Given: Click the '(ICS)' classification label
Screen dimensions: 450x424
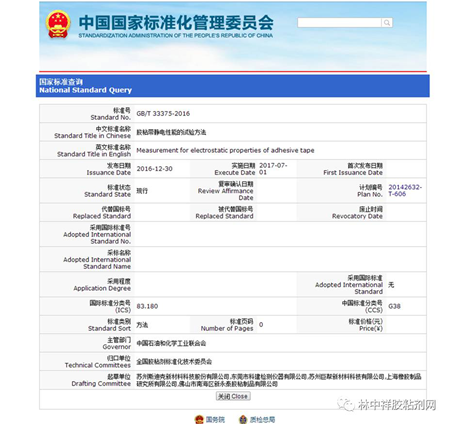Looking at the screenshot, I should pos(123,310).
